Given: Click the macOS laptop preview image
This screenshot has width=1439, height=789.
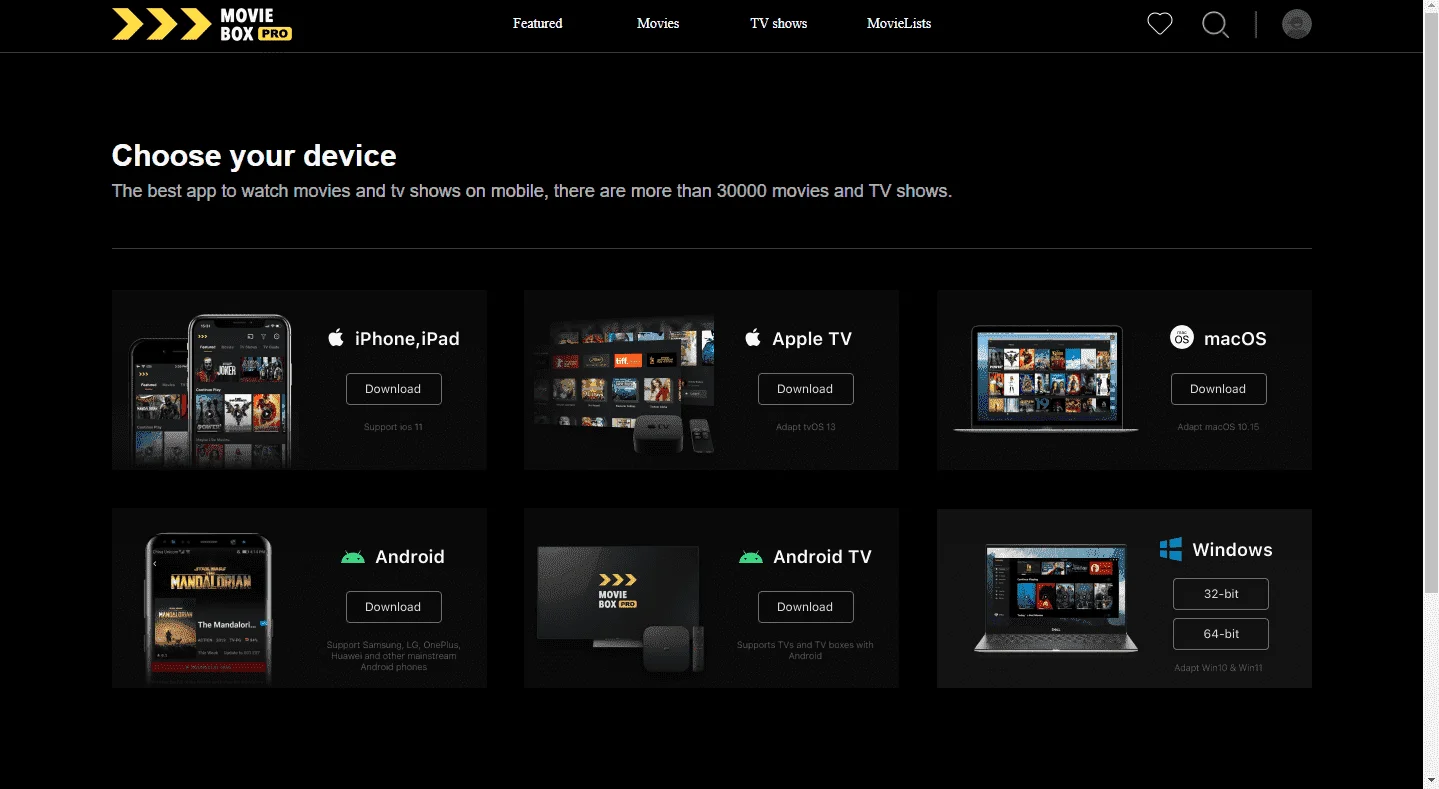Looking at the screenshot, I should [1046, 379].
